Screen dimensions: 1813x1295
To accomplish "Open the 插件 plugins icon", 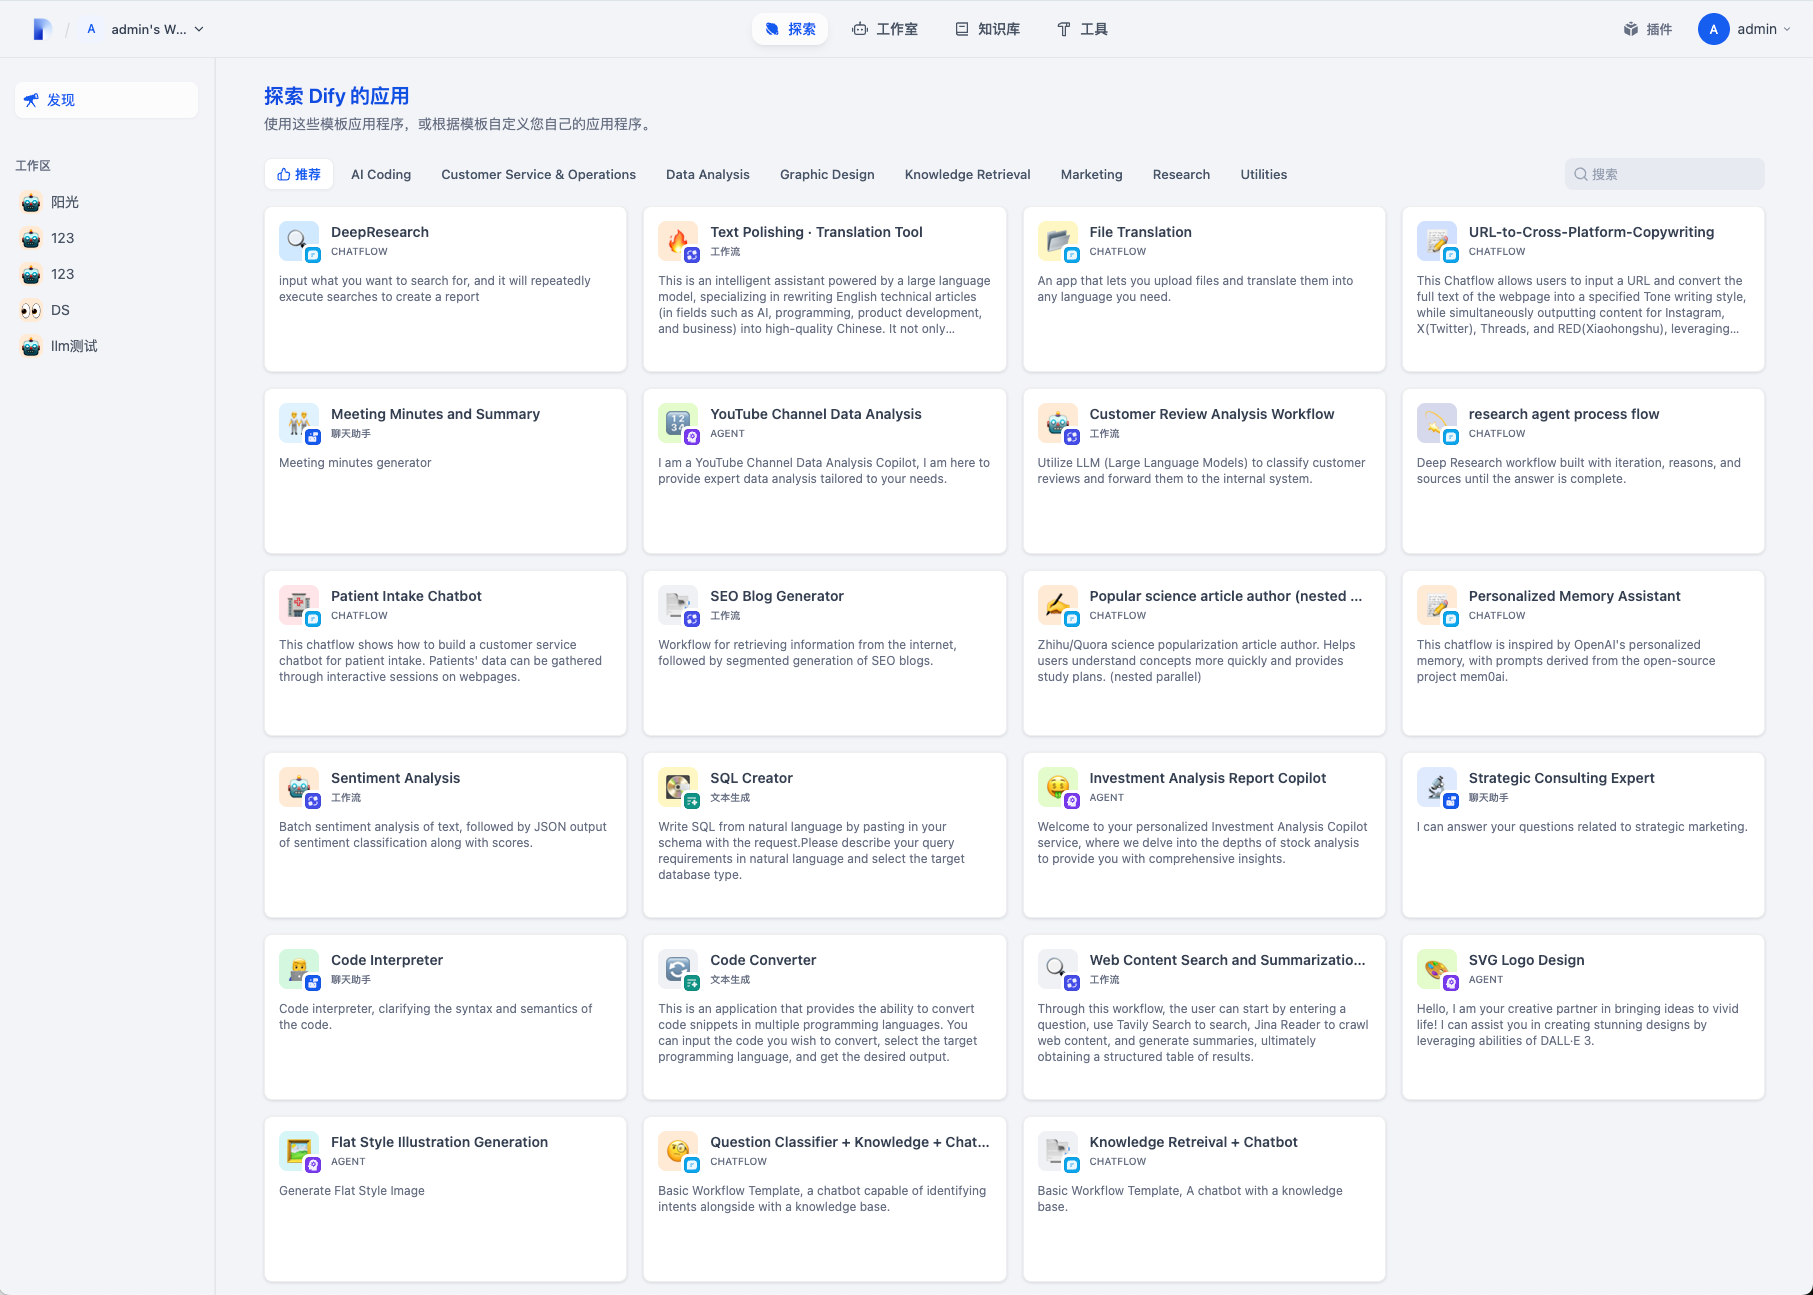I will pos(1630,29).
